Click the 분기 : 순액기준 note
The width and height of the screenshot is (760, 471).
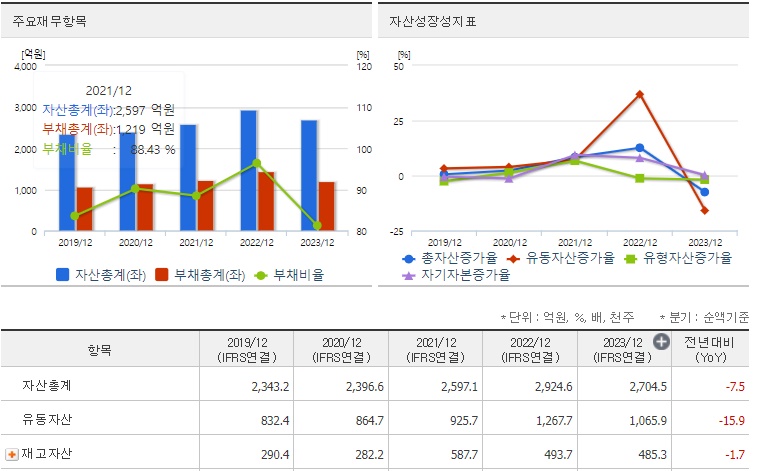pyautogui.click(x=704, y=317)
